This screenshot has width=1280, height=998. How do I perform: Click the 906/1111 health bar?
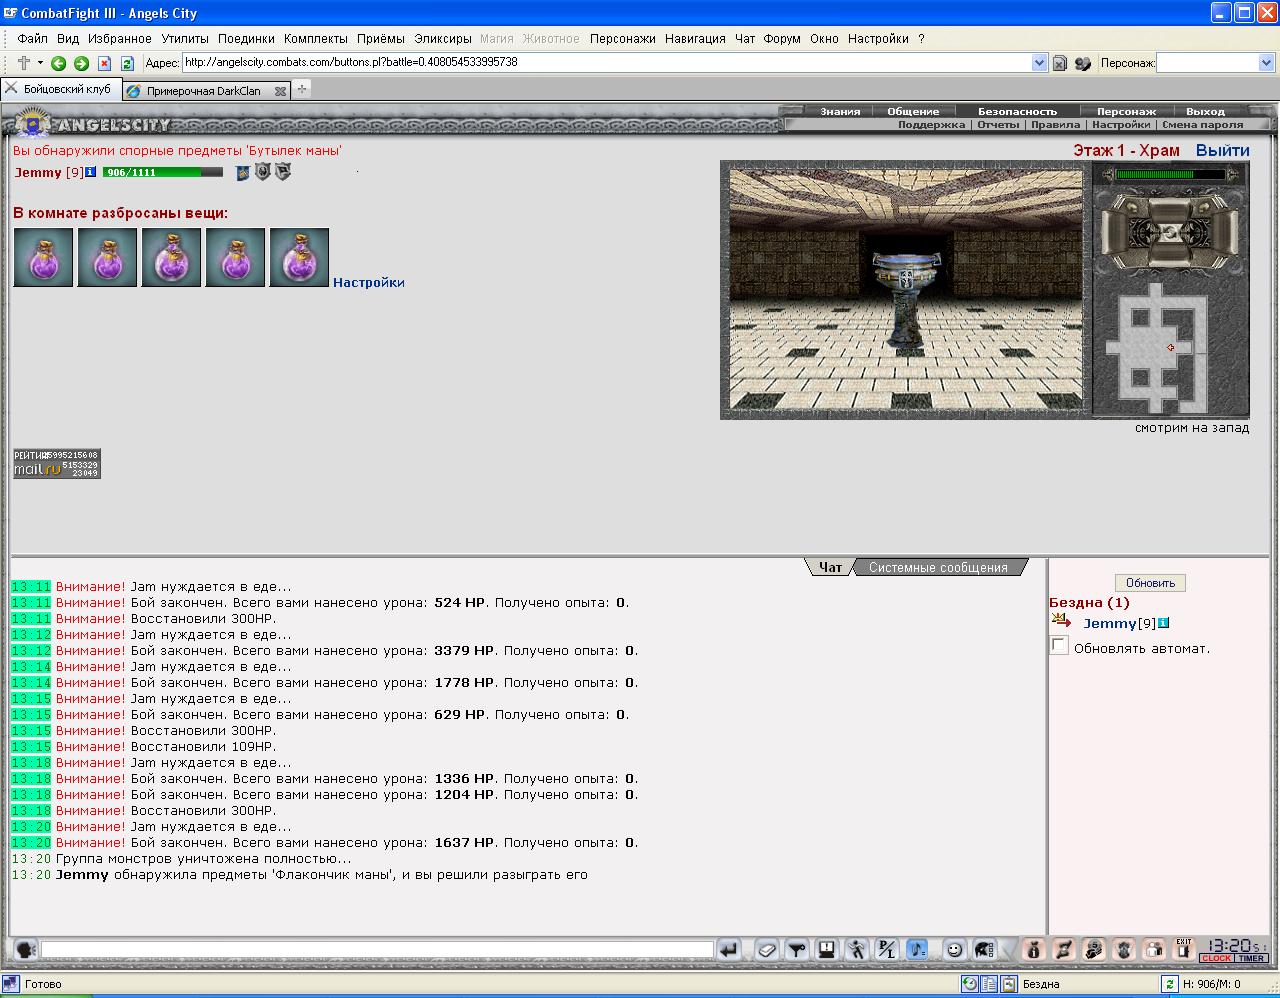click(x=162, y=172)
